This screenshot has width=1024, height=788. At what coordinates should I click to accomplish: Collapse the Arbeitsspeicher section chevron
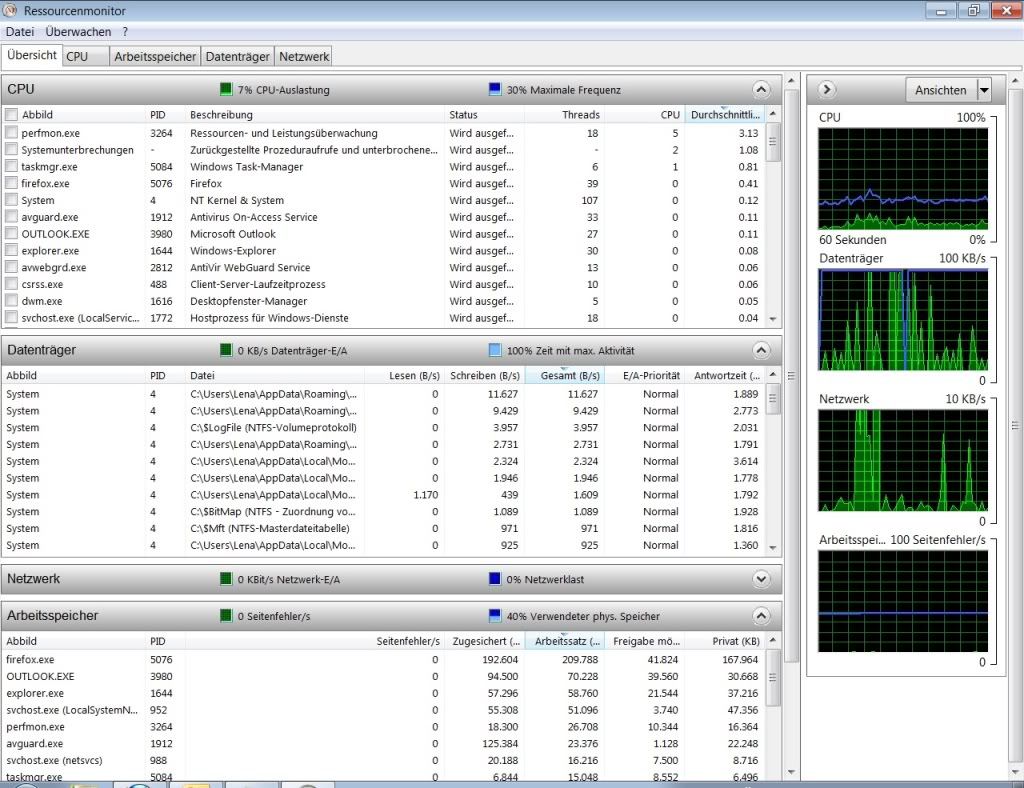[762, 616]
